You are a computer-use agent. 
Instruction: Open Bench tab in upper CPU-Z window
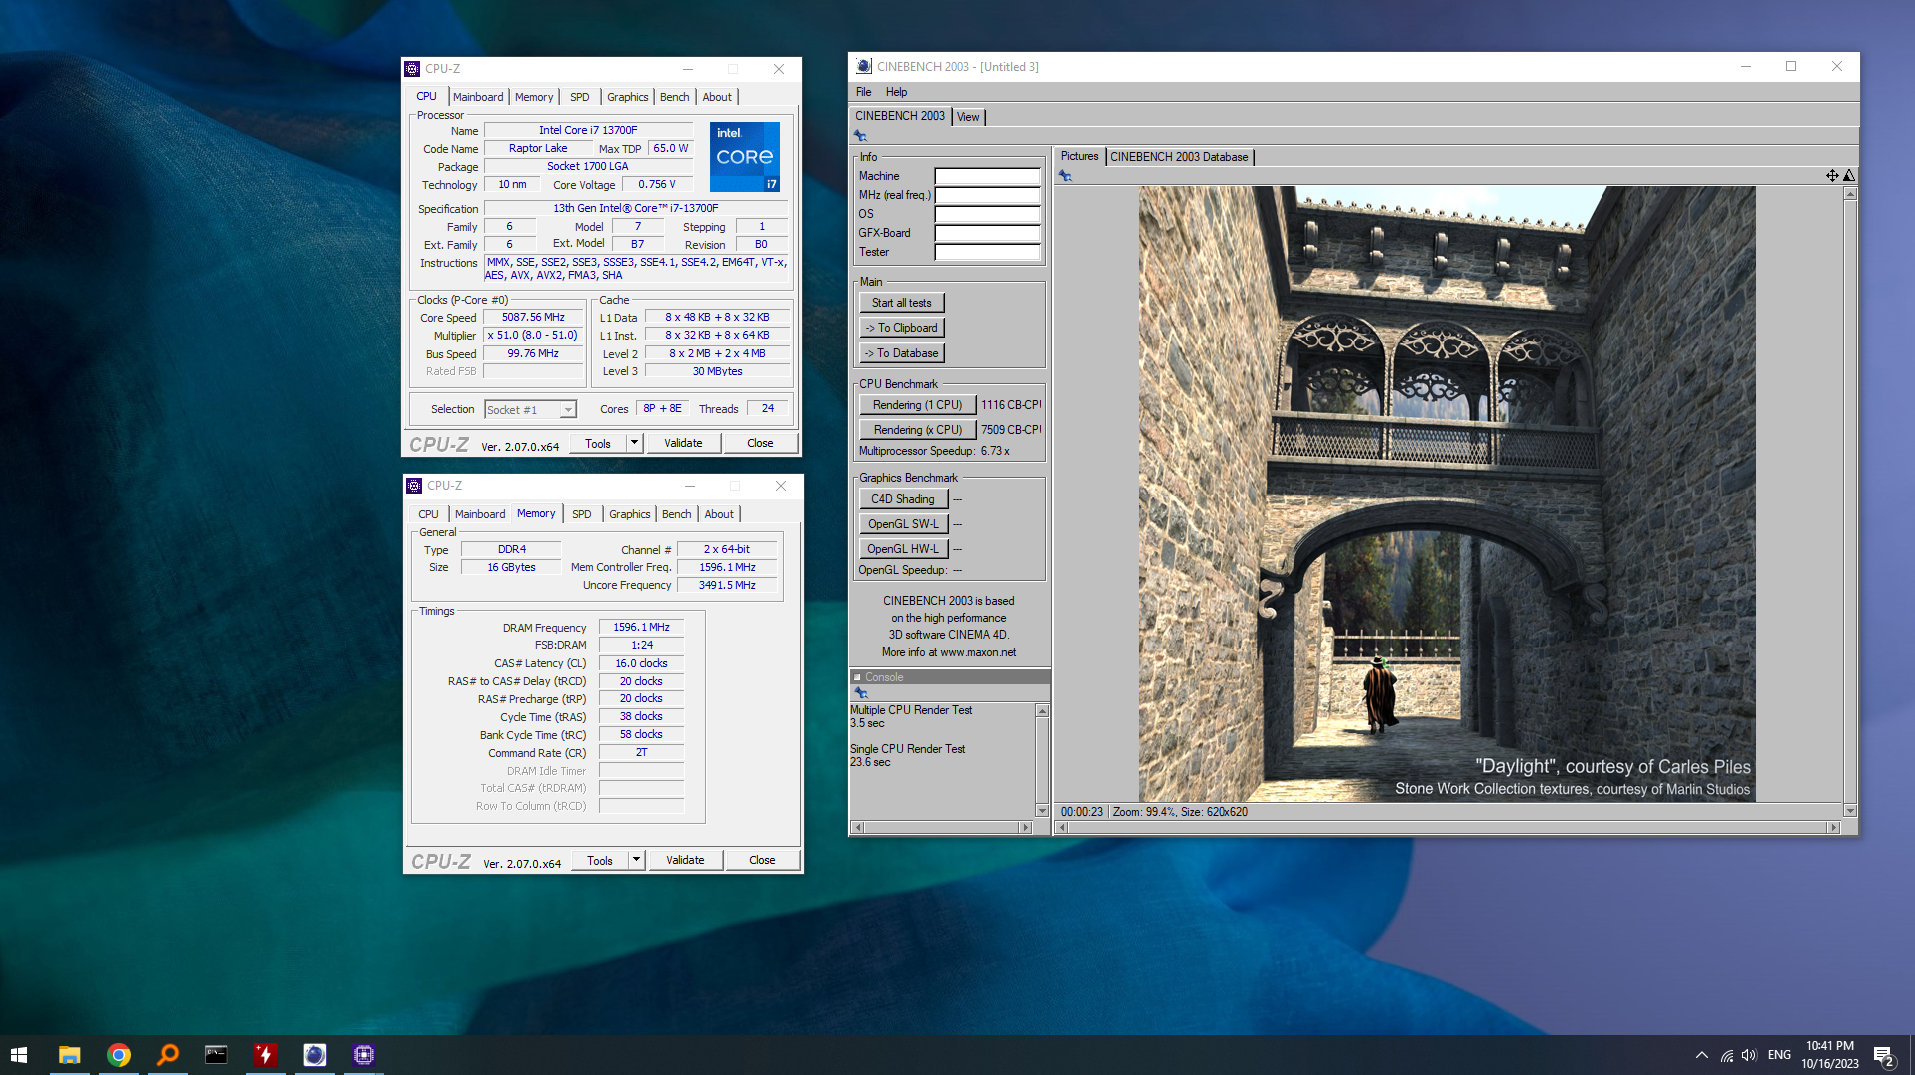675,97
